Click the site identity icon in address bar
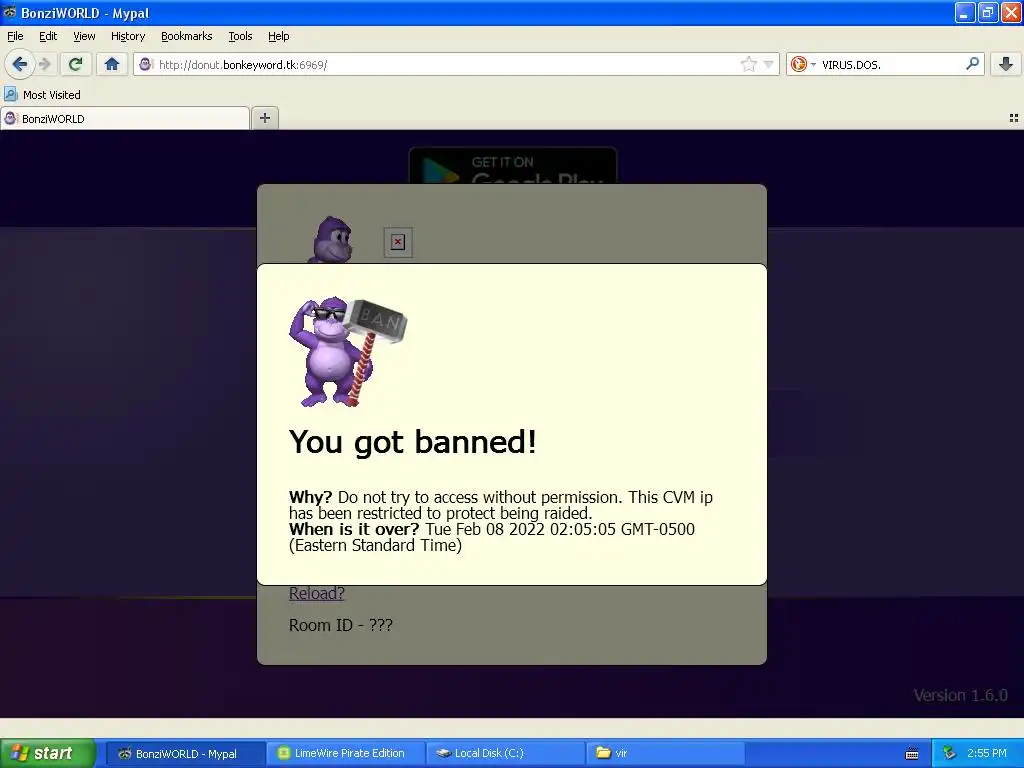 (x=146, y=64)
